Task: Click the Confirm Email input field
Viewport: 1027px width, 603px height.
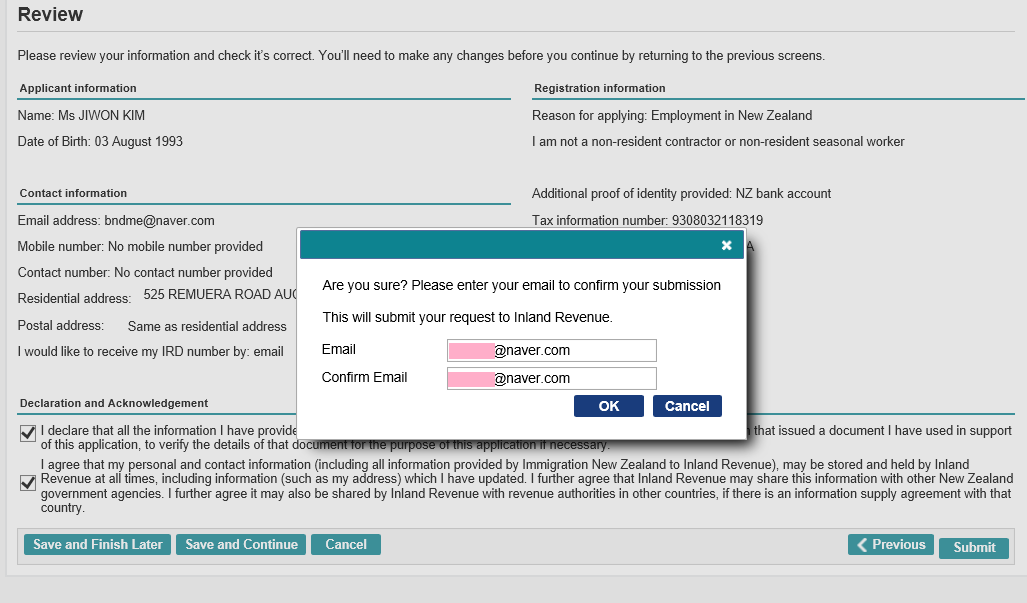Action: point(551,378)
